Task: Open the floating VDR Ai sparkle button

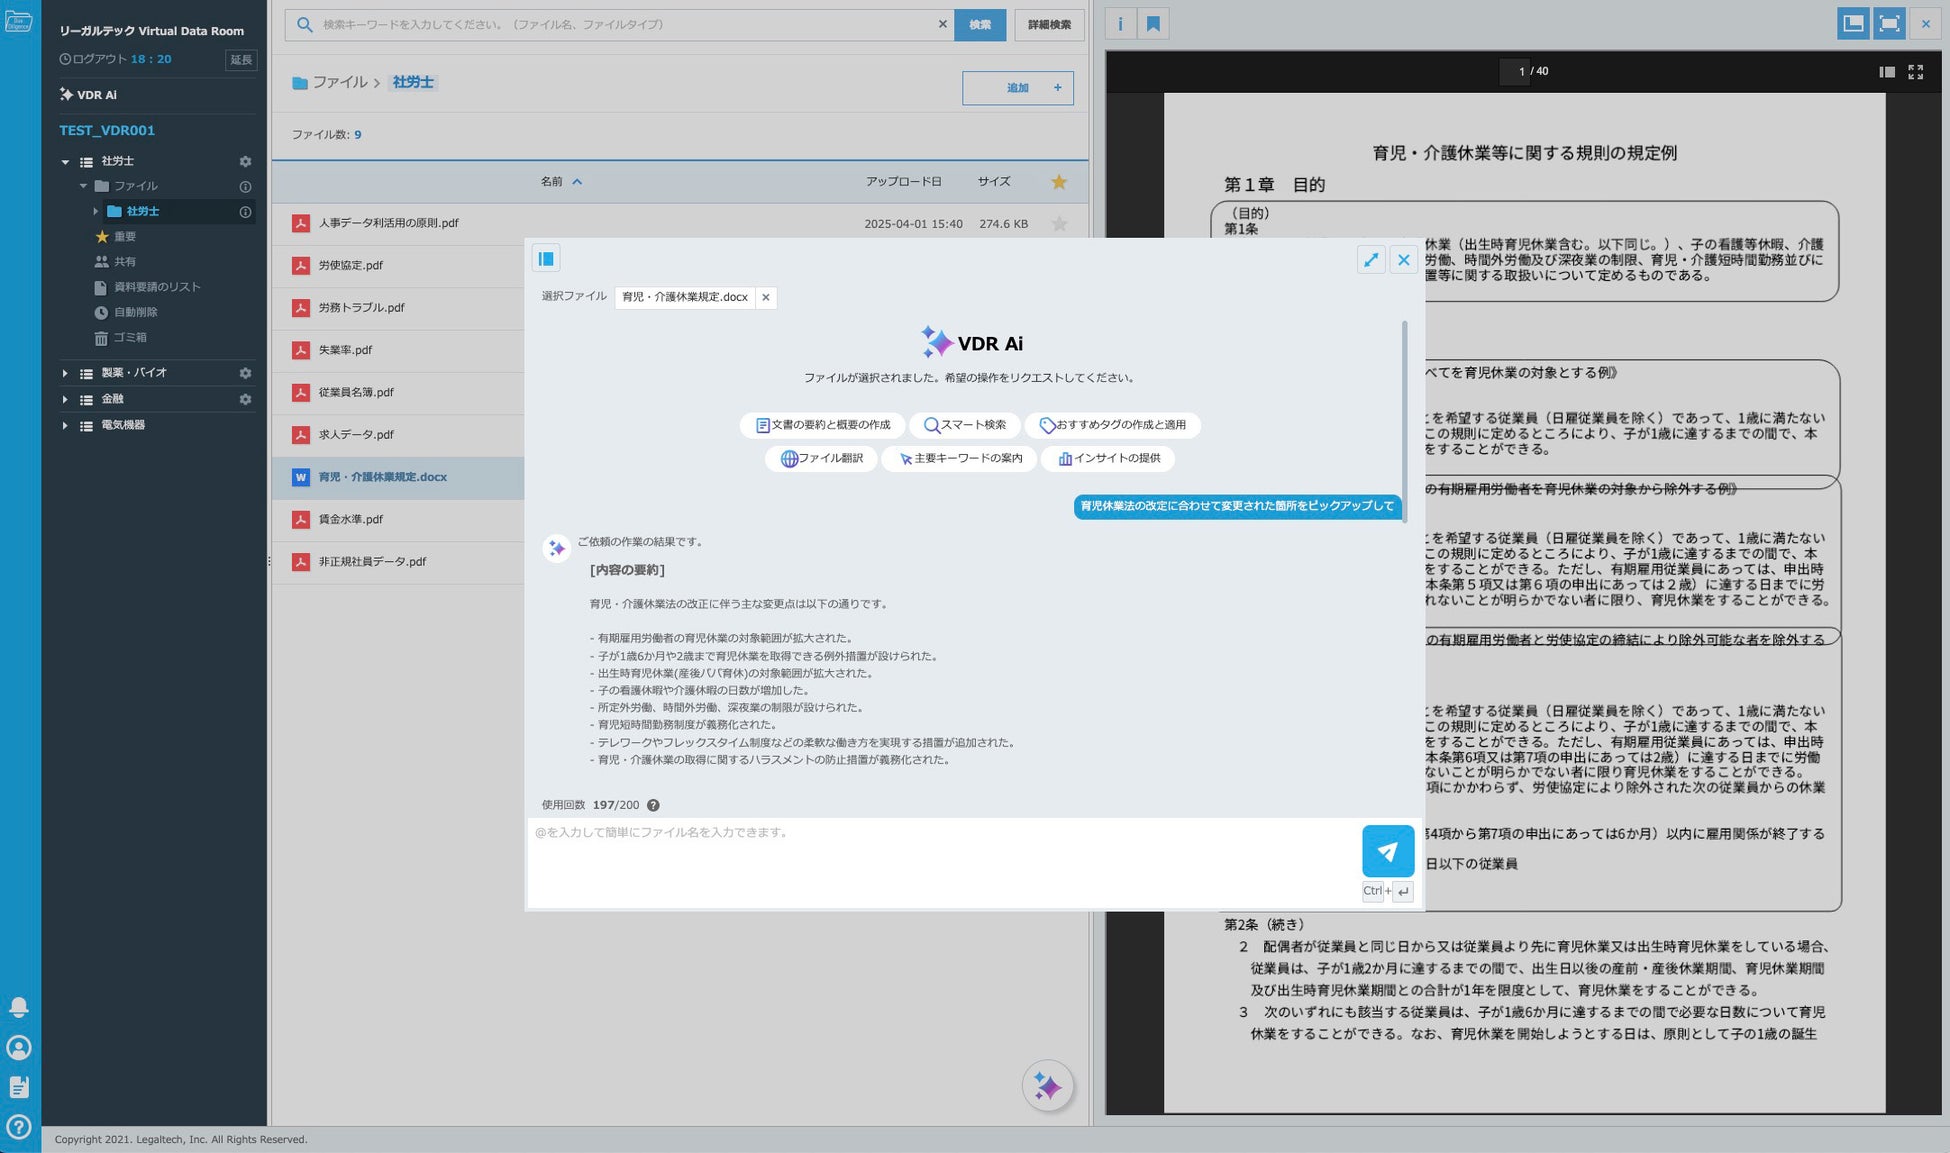Action: tap(1047, 1086)
